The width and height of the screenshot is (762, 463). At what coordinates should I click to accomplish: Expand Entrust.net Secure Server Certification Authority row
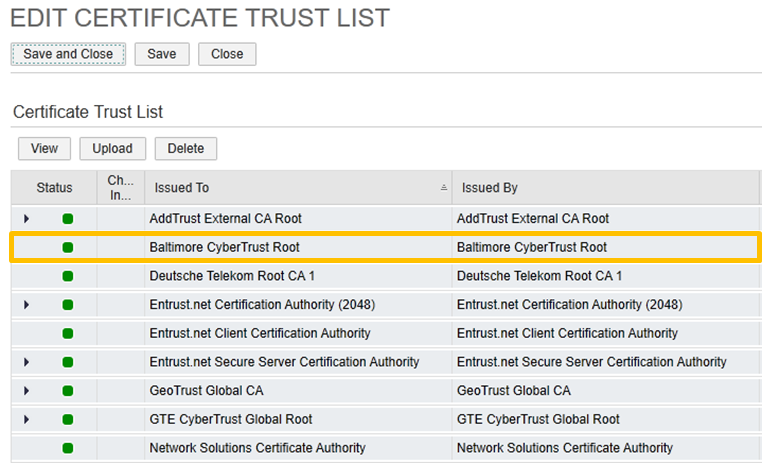point(27,362)
